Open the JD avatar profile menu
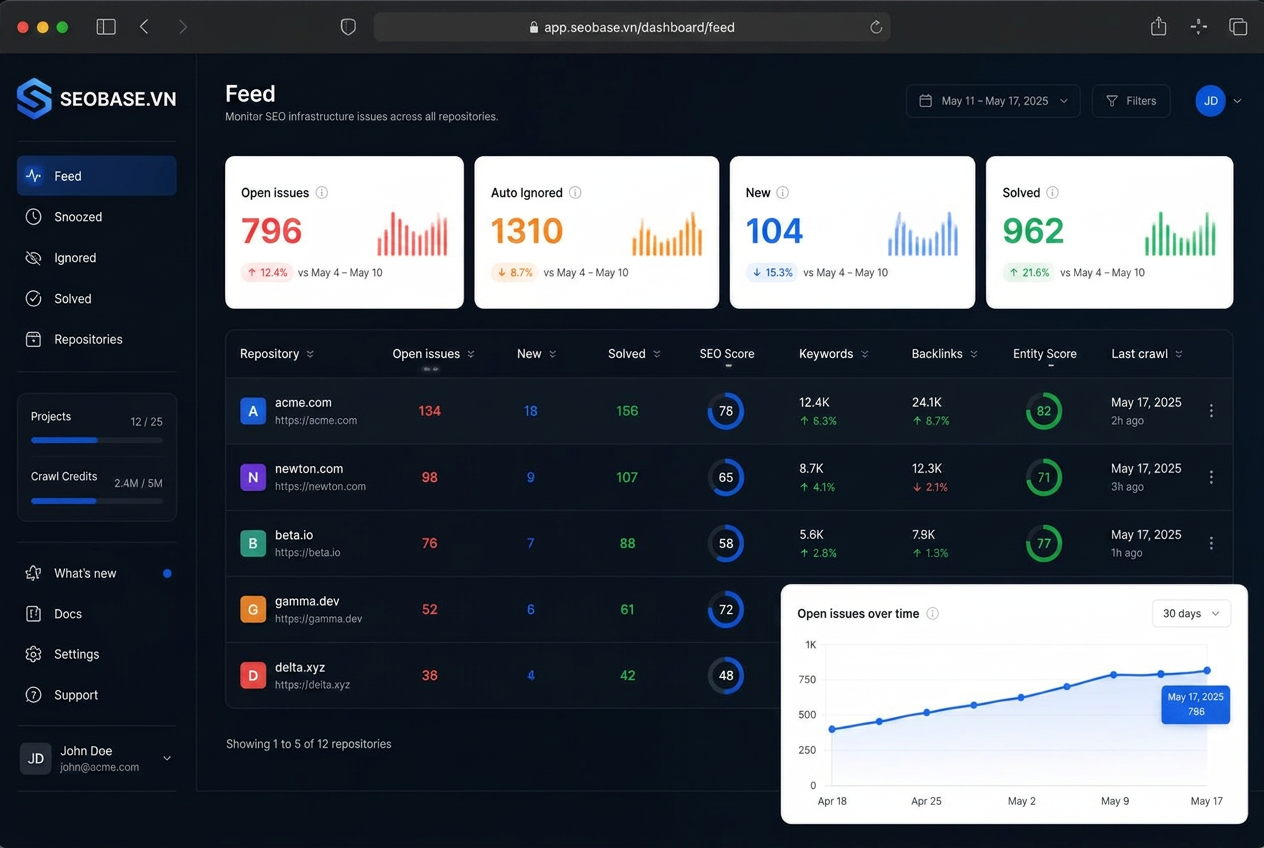The height and width of the screenshot is (848, 1264). (1218, 101)
